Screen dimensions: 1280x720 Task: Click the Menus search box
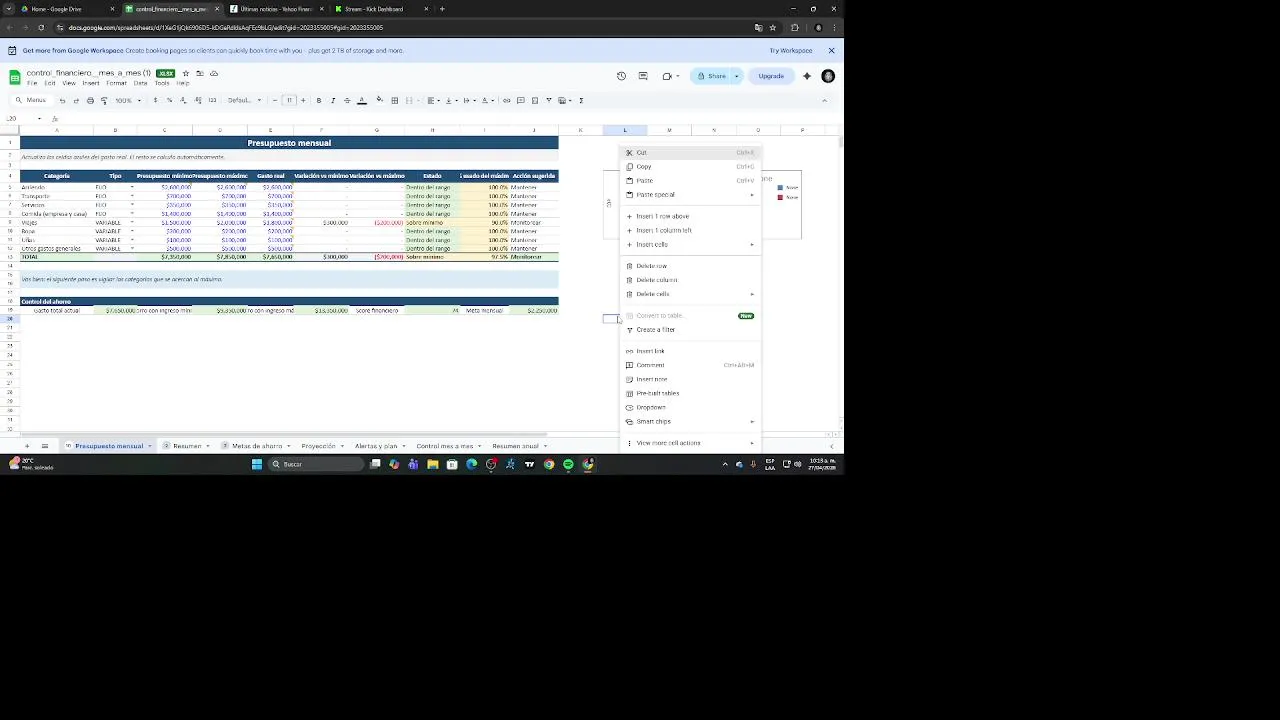click(x=31, y=100)
